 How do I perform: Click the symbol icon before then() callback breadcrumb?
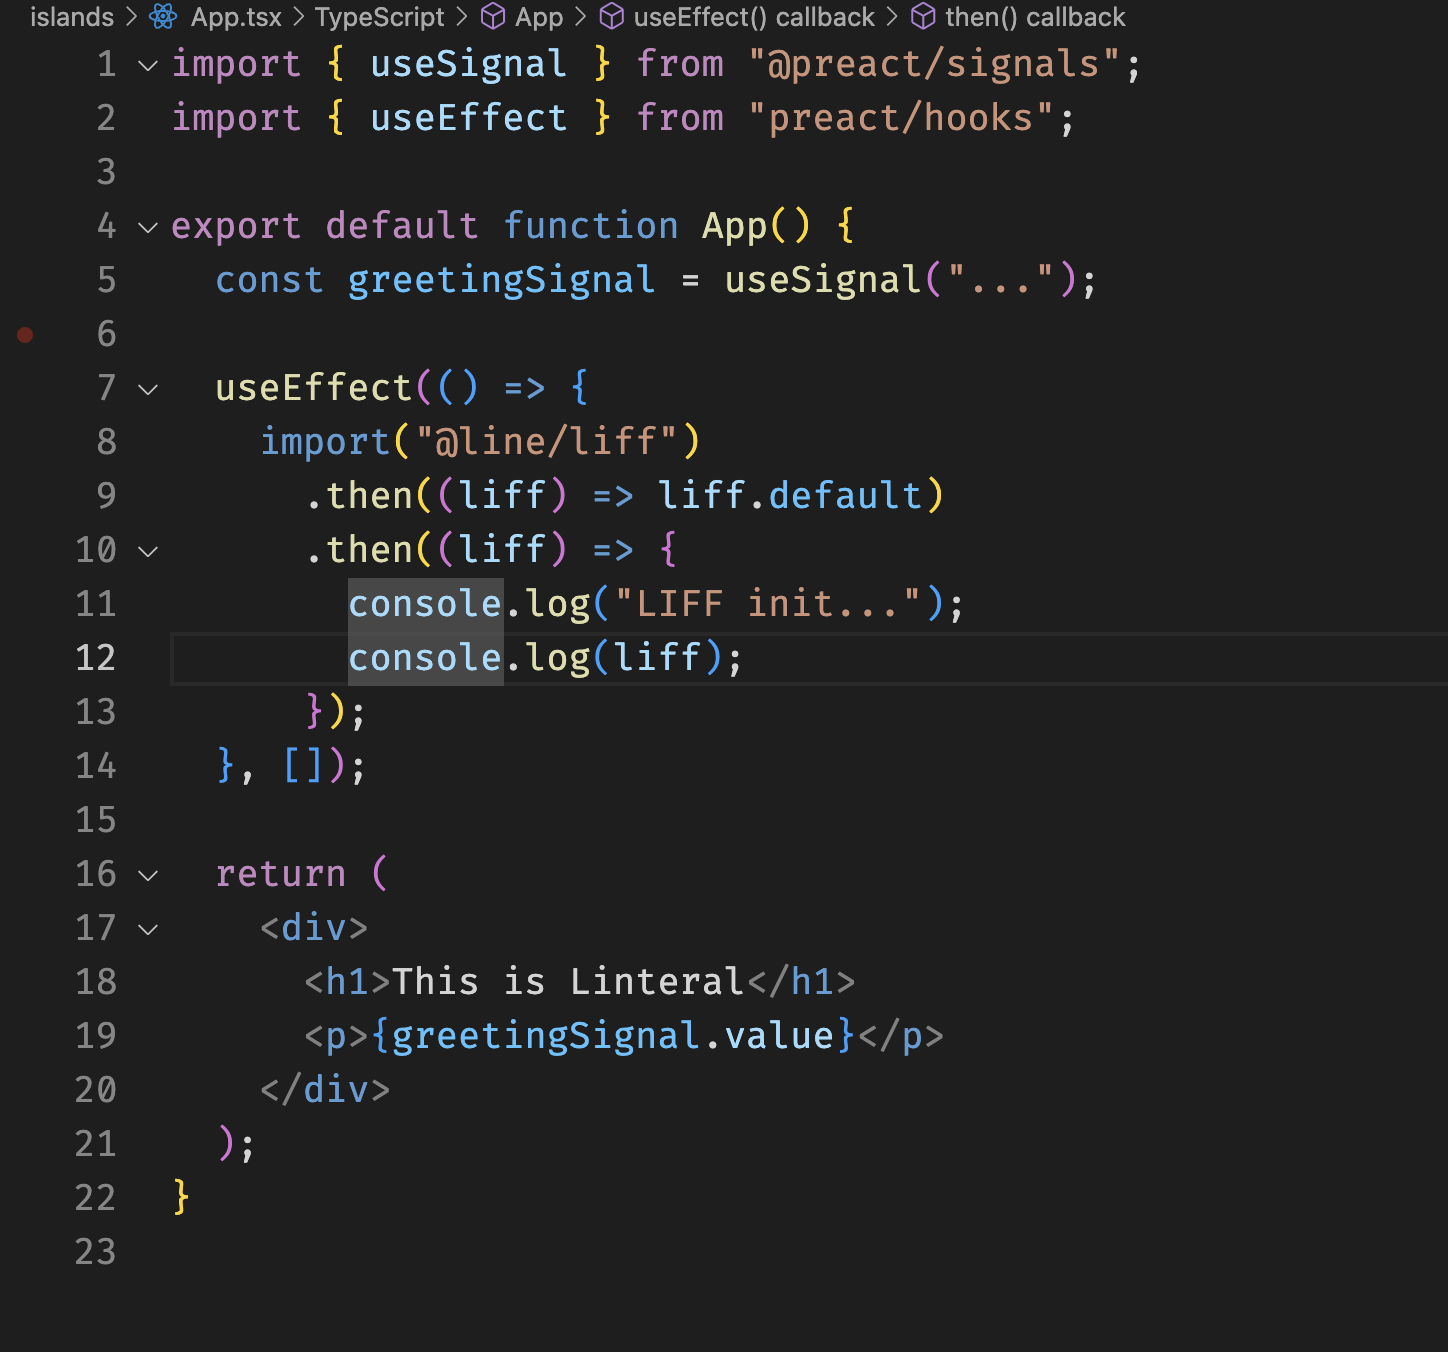point(922,17)
